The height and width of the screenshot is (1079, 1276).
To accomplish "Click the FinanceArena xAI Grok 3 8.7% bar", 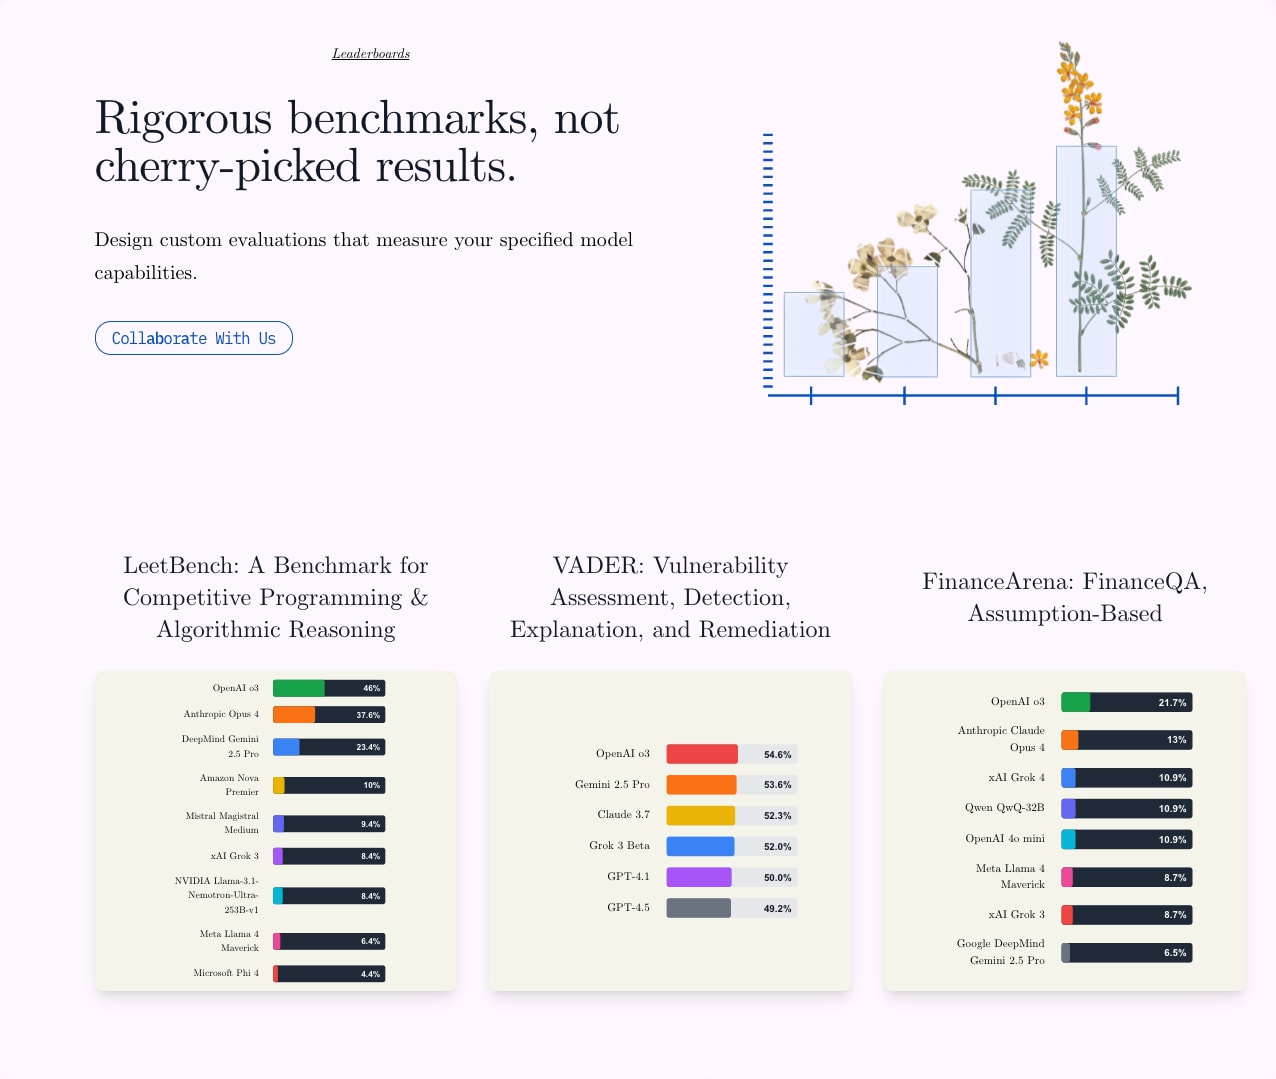I will pos(1127,915).
